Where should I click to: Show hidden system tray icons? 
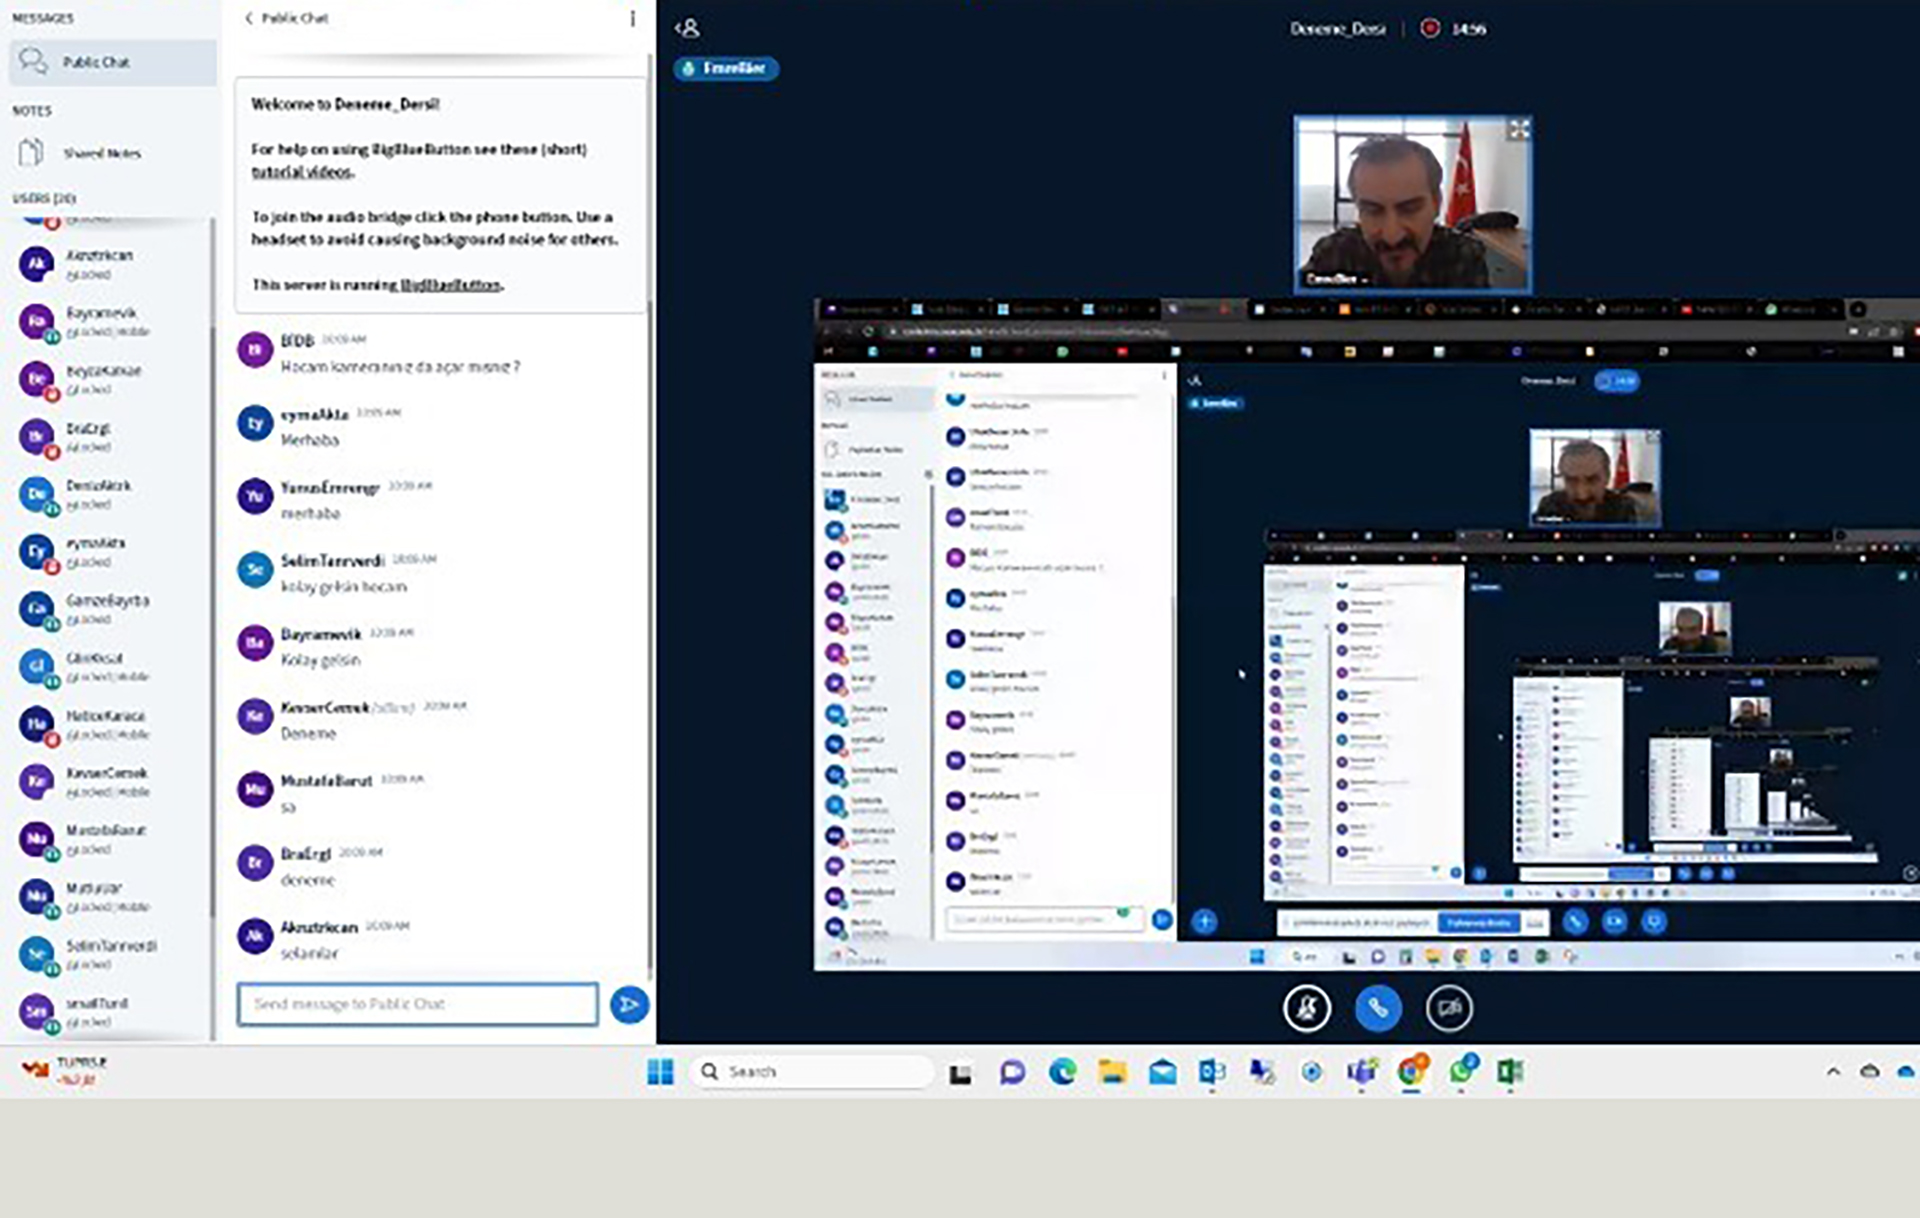tap(1833, 1071)
